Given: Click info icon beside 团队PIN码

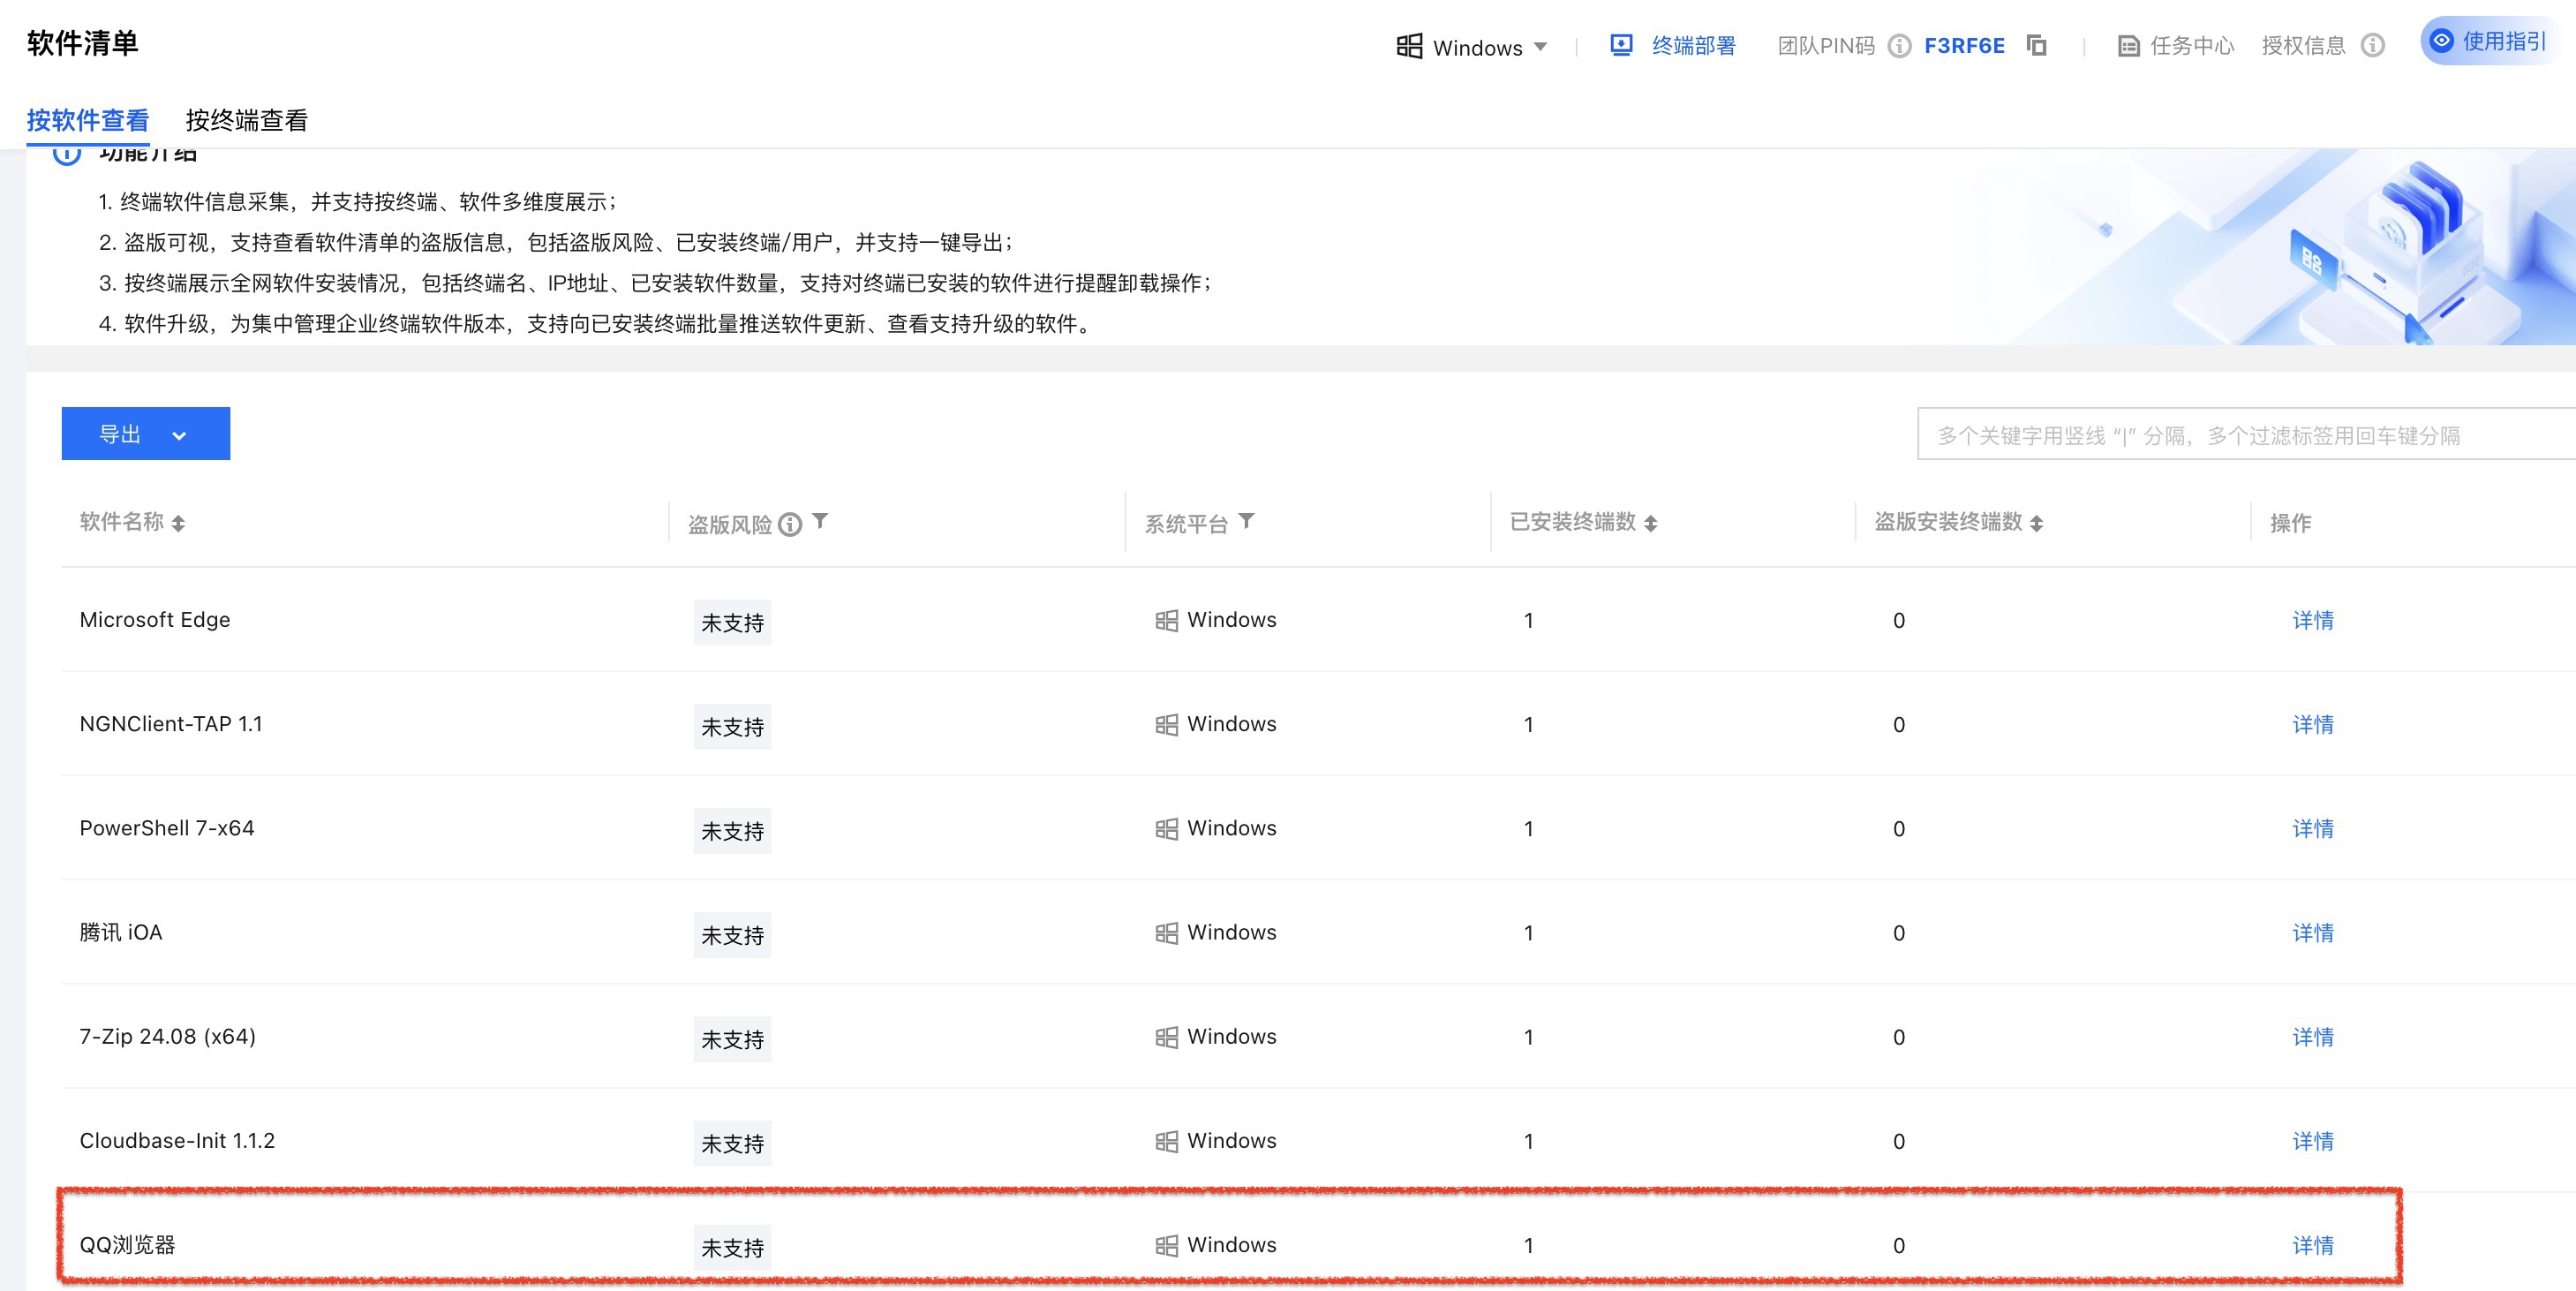Looking at the screenshot, I should 1899,46.
